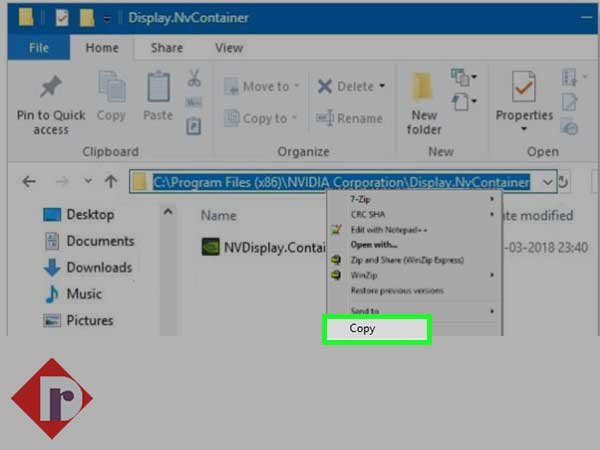Click the Delete button
The height and width of the screenshot is (450, 600).
[x=346, y=86]
